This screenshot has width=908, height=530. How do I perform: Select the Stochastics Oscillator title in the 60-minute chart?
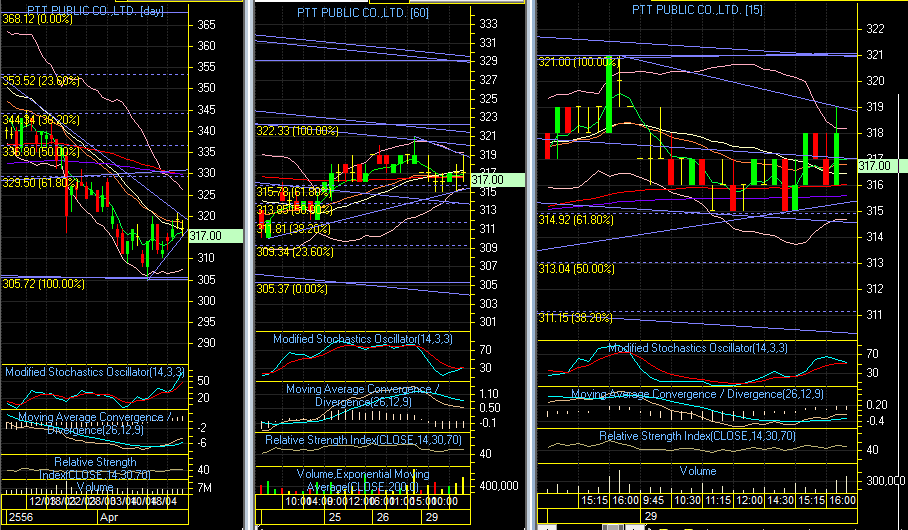click(x=363, y=339)
